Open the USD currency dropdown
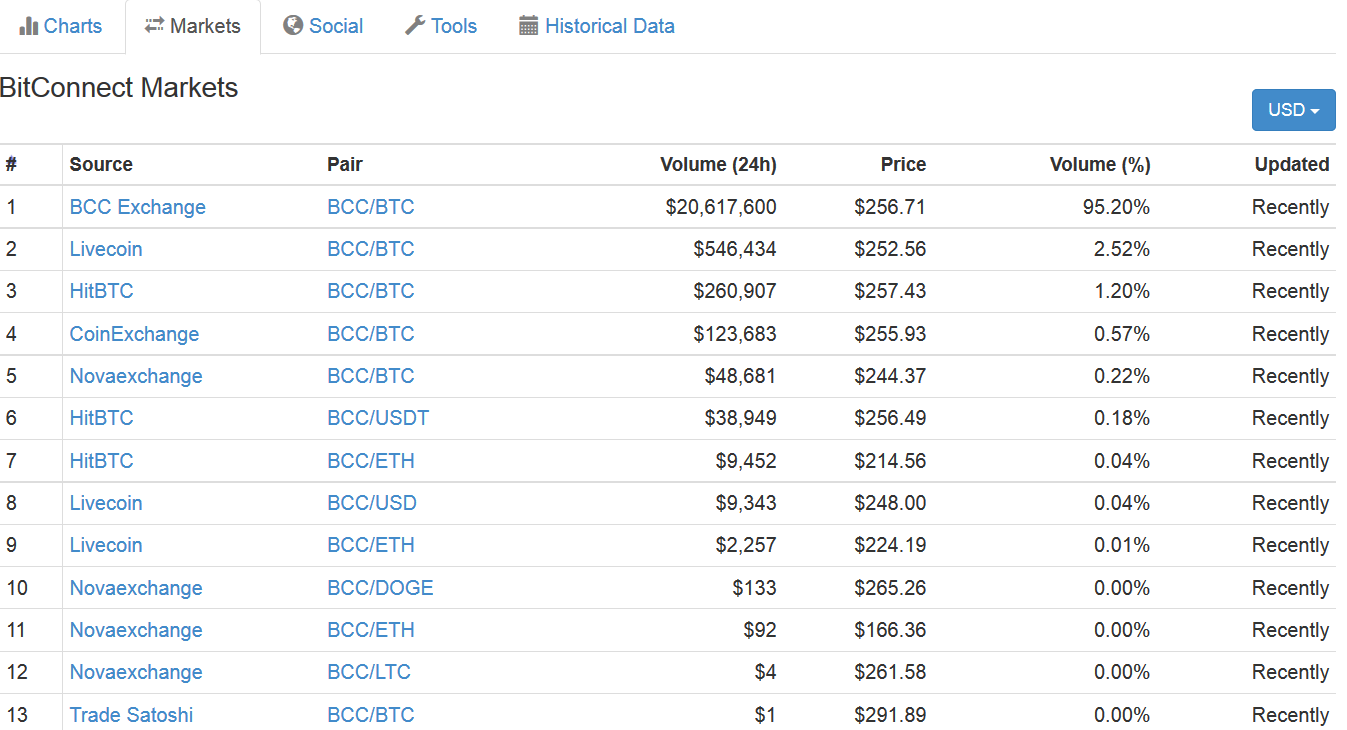The height and width of the screenshot is (730, 1347). 1293,110
